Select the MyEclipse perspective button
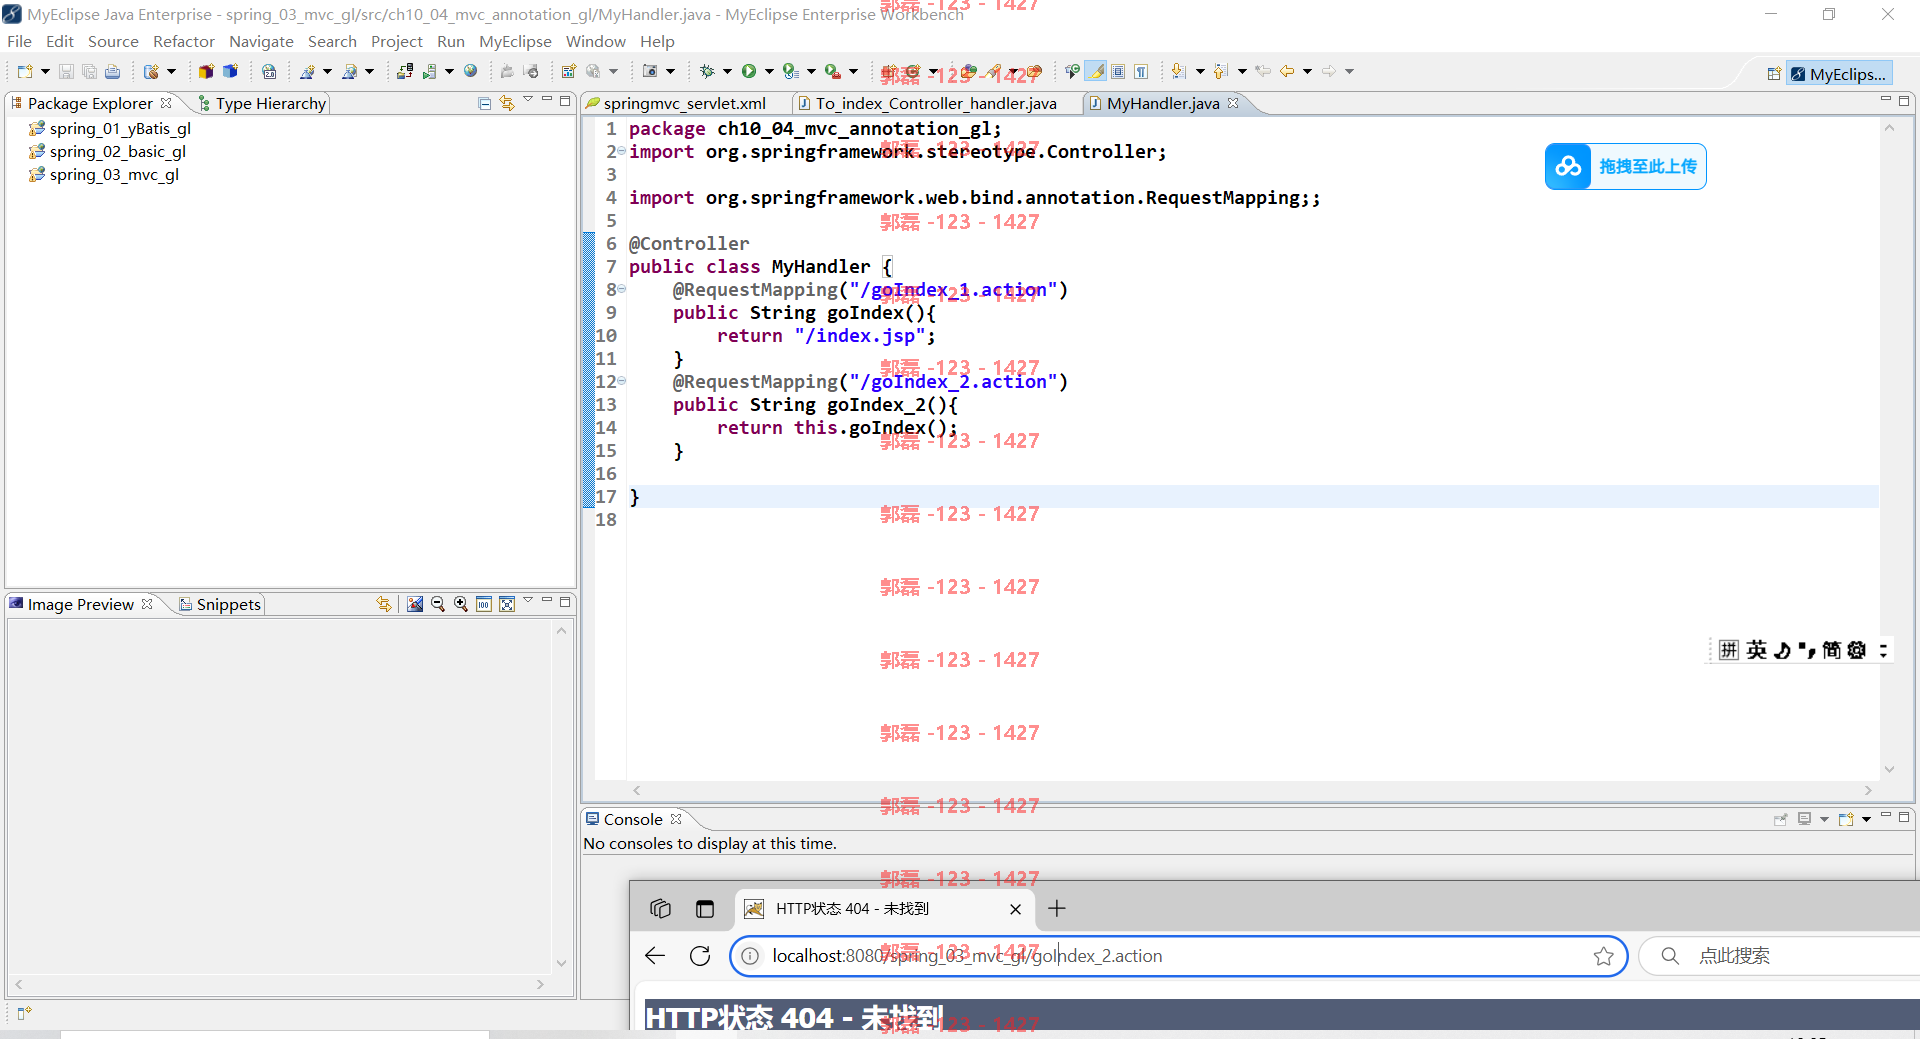Screen dimensions: 1920x1039 1838,74
